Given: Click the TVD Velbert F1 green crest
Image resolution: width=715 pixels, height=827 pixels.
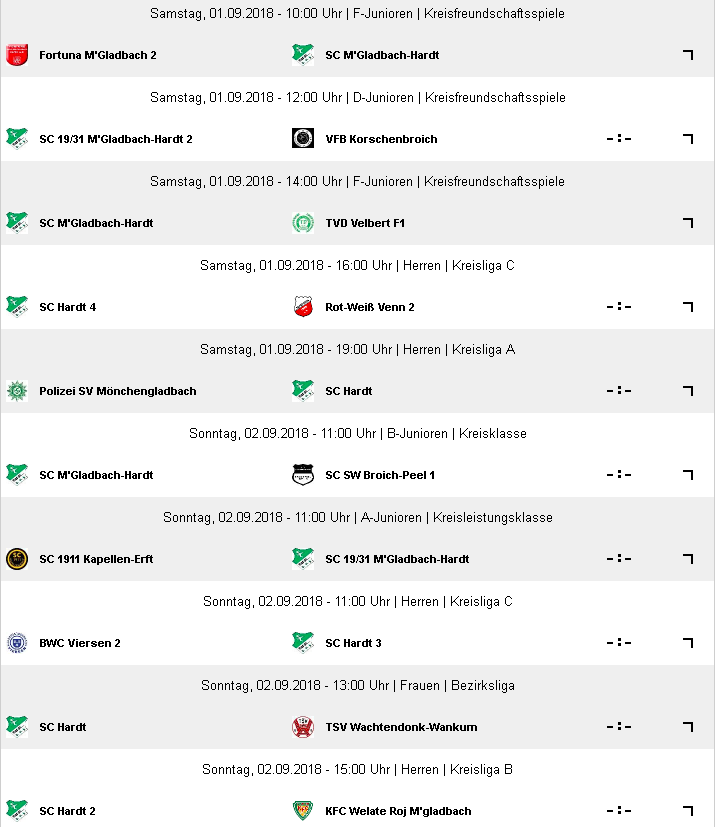Looking at the screenshot, I should pos(303,223).
